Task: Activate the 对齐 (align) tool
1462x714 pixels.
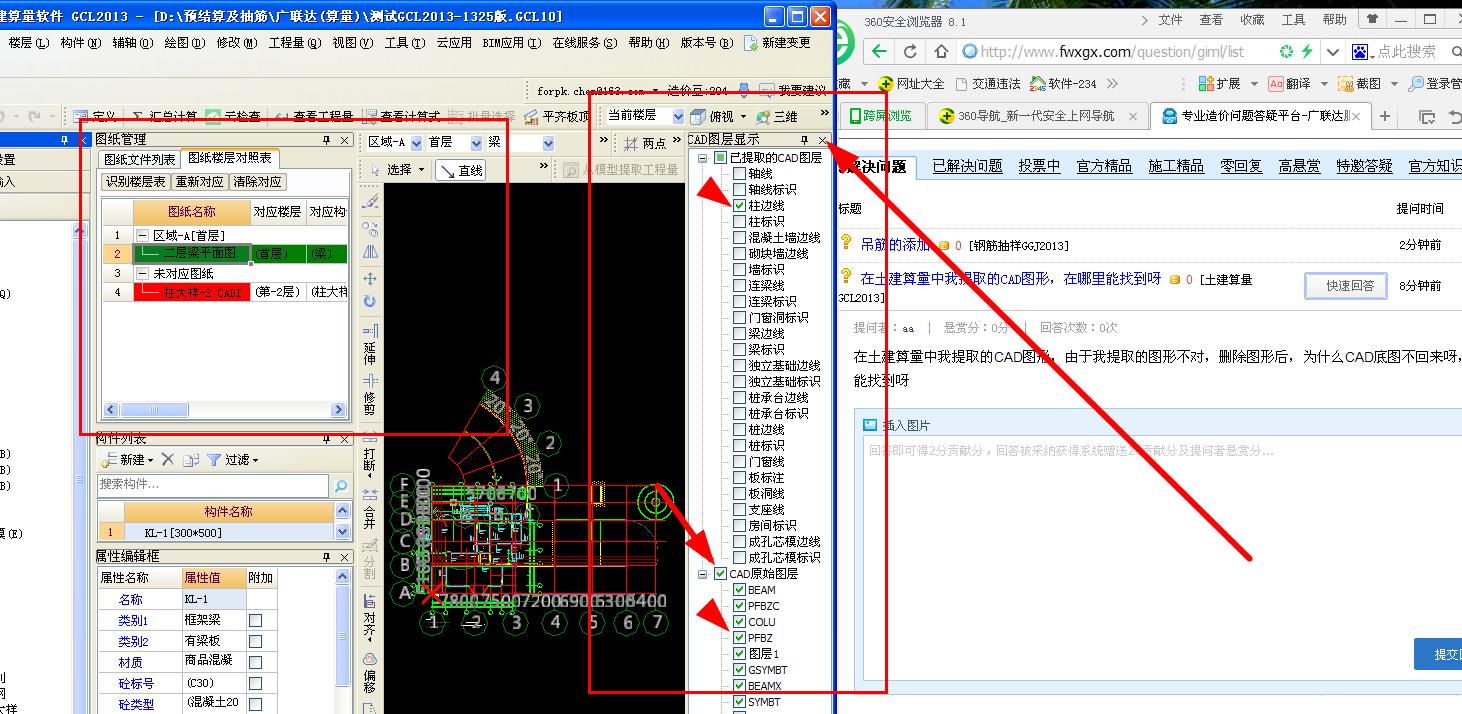Action: click(x=369, y=618)
